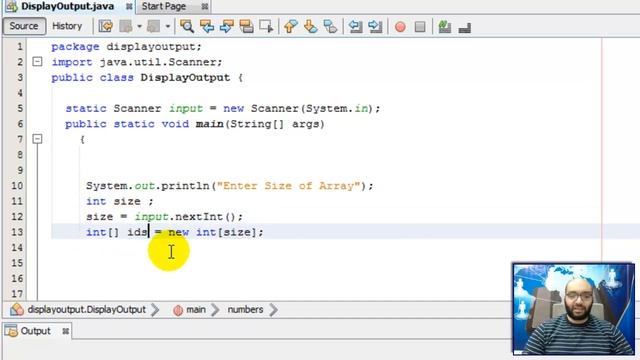This screenshot has width=640, height=360.
Task: Open the Output panel tab
Action: tap(36, 331)
